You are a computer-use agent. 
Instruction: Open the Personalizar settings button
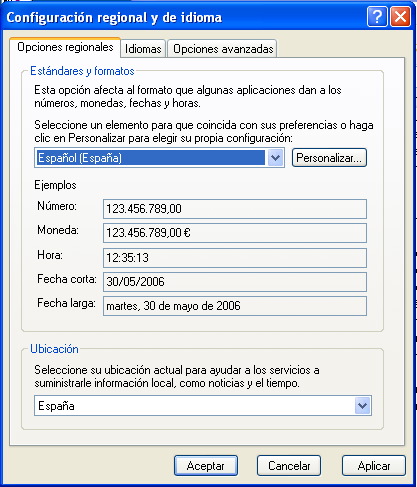(329, 158)
